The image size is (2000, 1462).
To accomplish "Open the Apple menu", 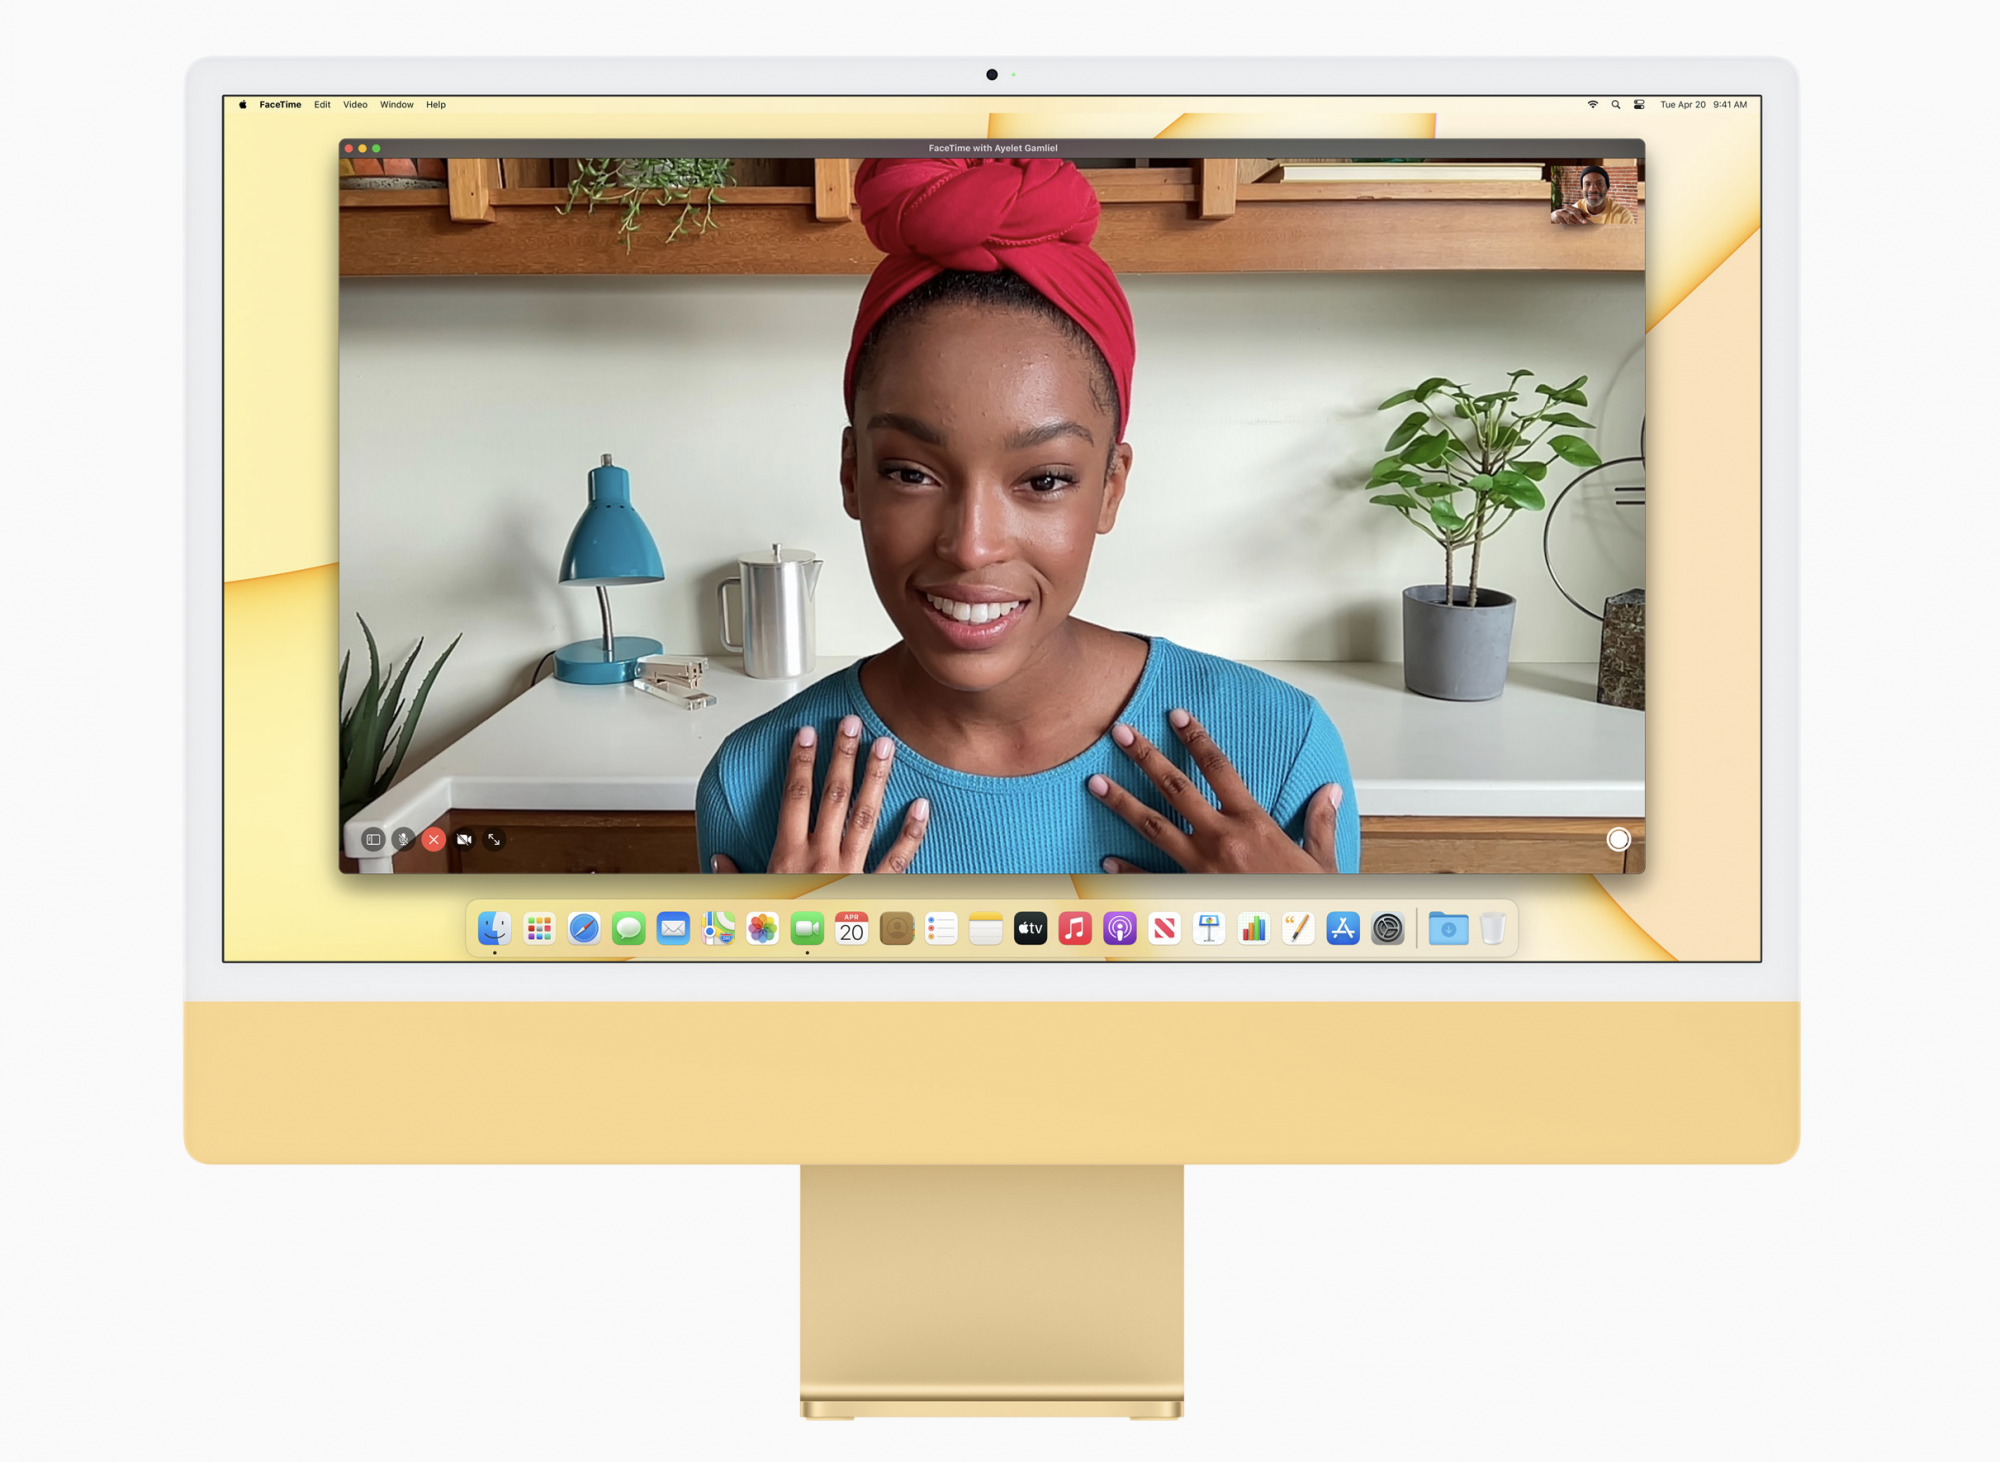I will 242,104.
